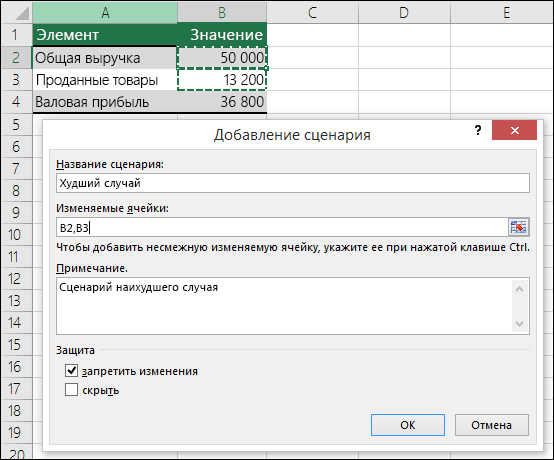Click the dialog help question mark
554x460 pixels.
(478, 130)
